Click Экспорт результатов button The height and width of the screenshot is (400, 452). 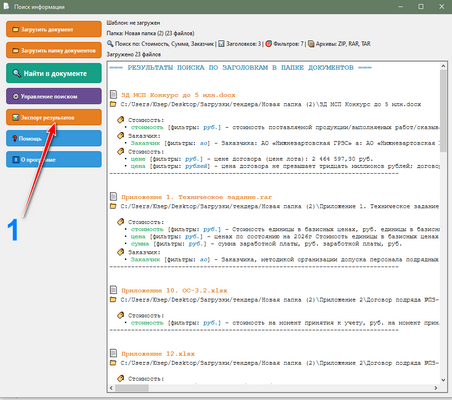(54, 117)
